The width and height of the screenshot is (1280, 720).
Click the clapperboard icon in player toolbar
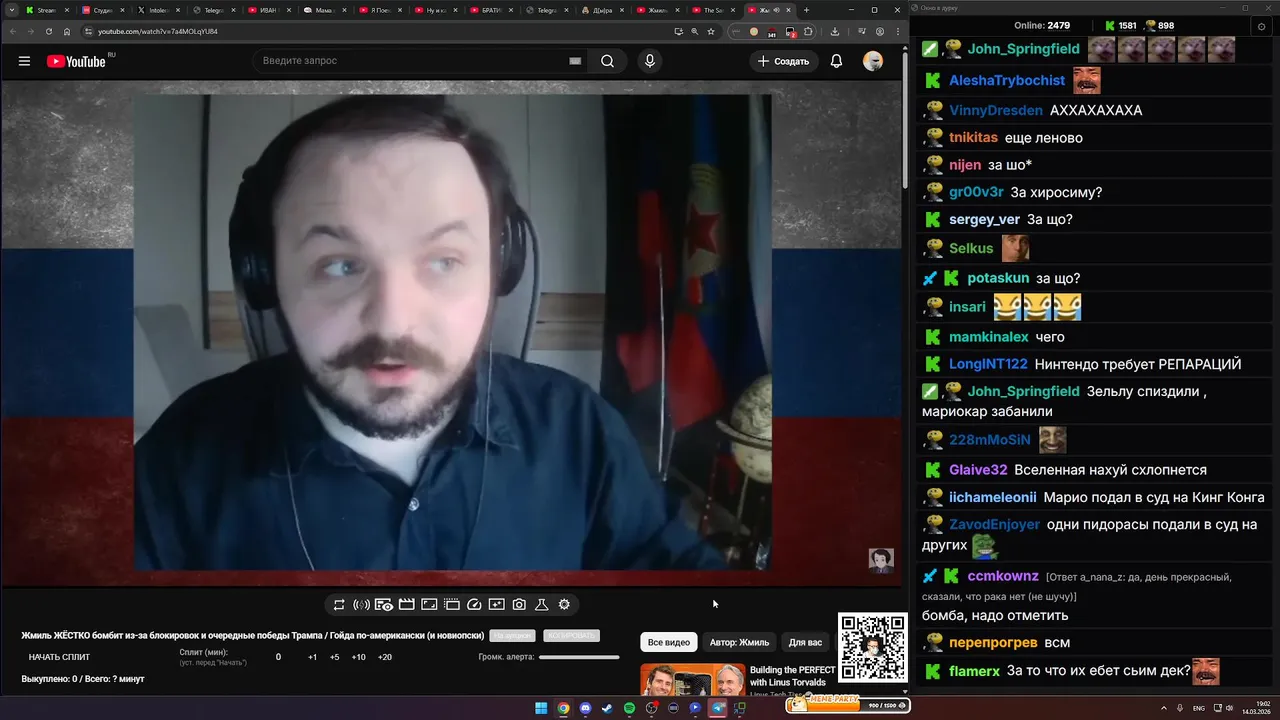click(x=407, y=604)
